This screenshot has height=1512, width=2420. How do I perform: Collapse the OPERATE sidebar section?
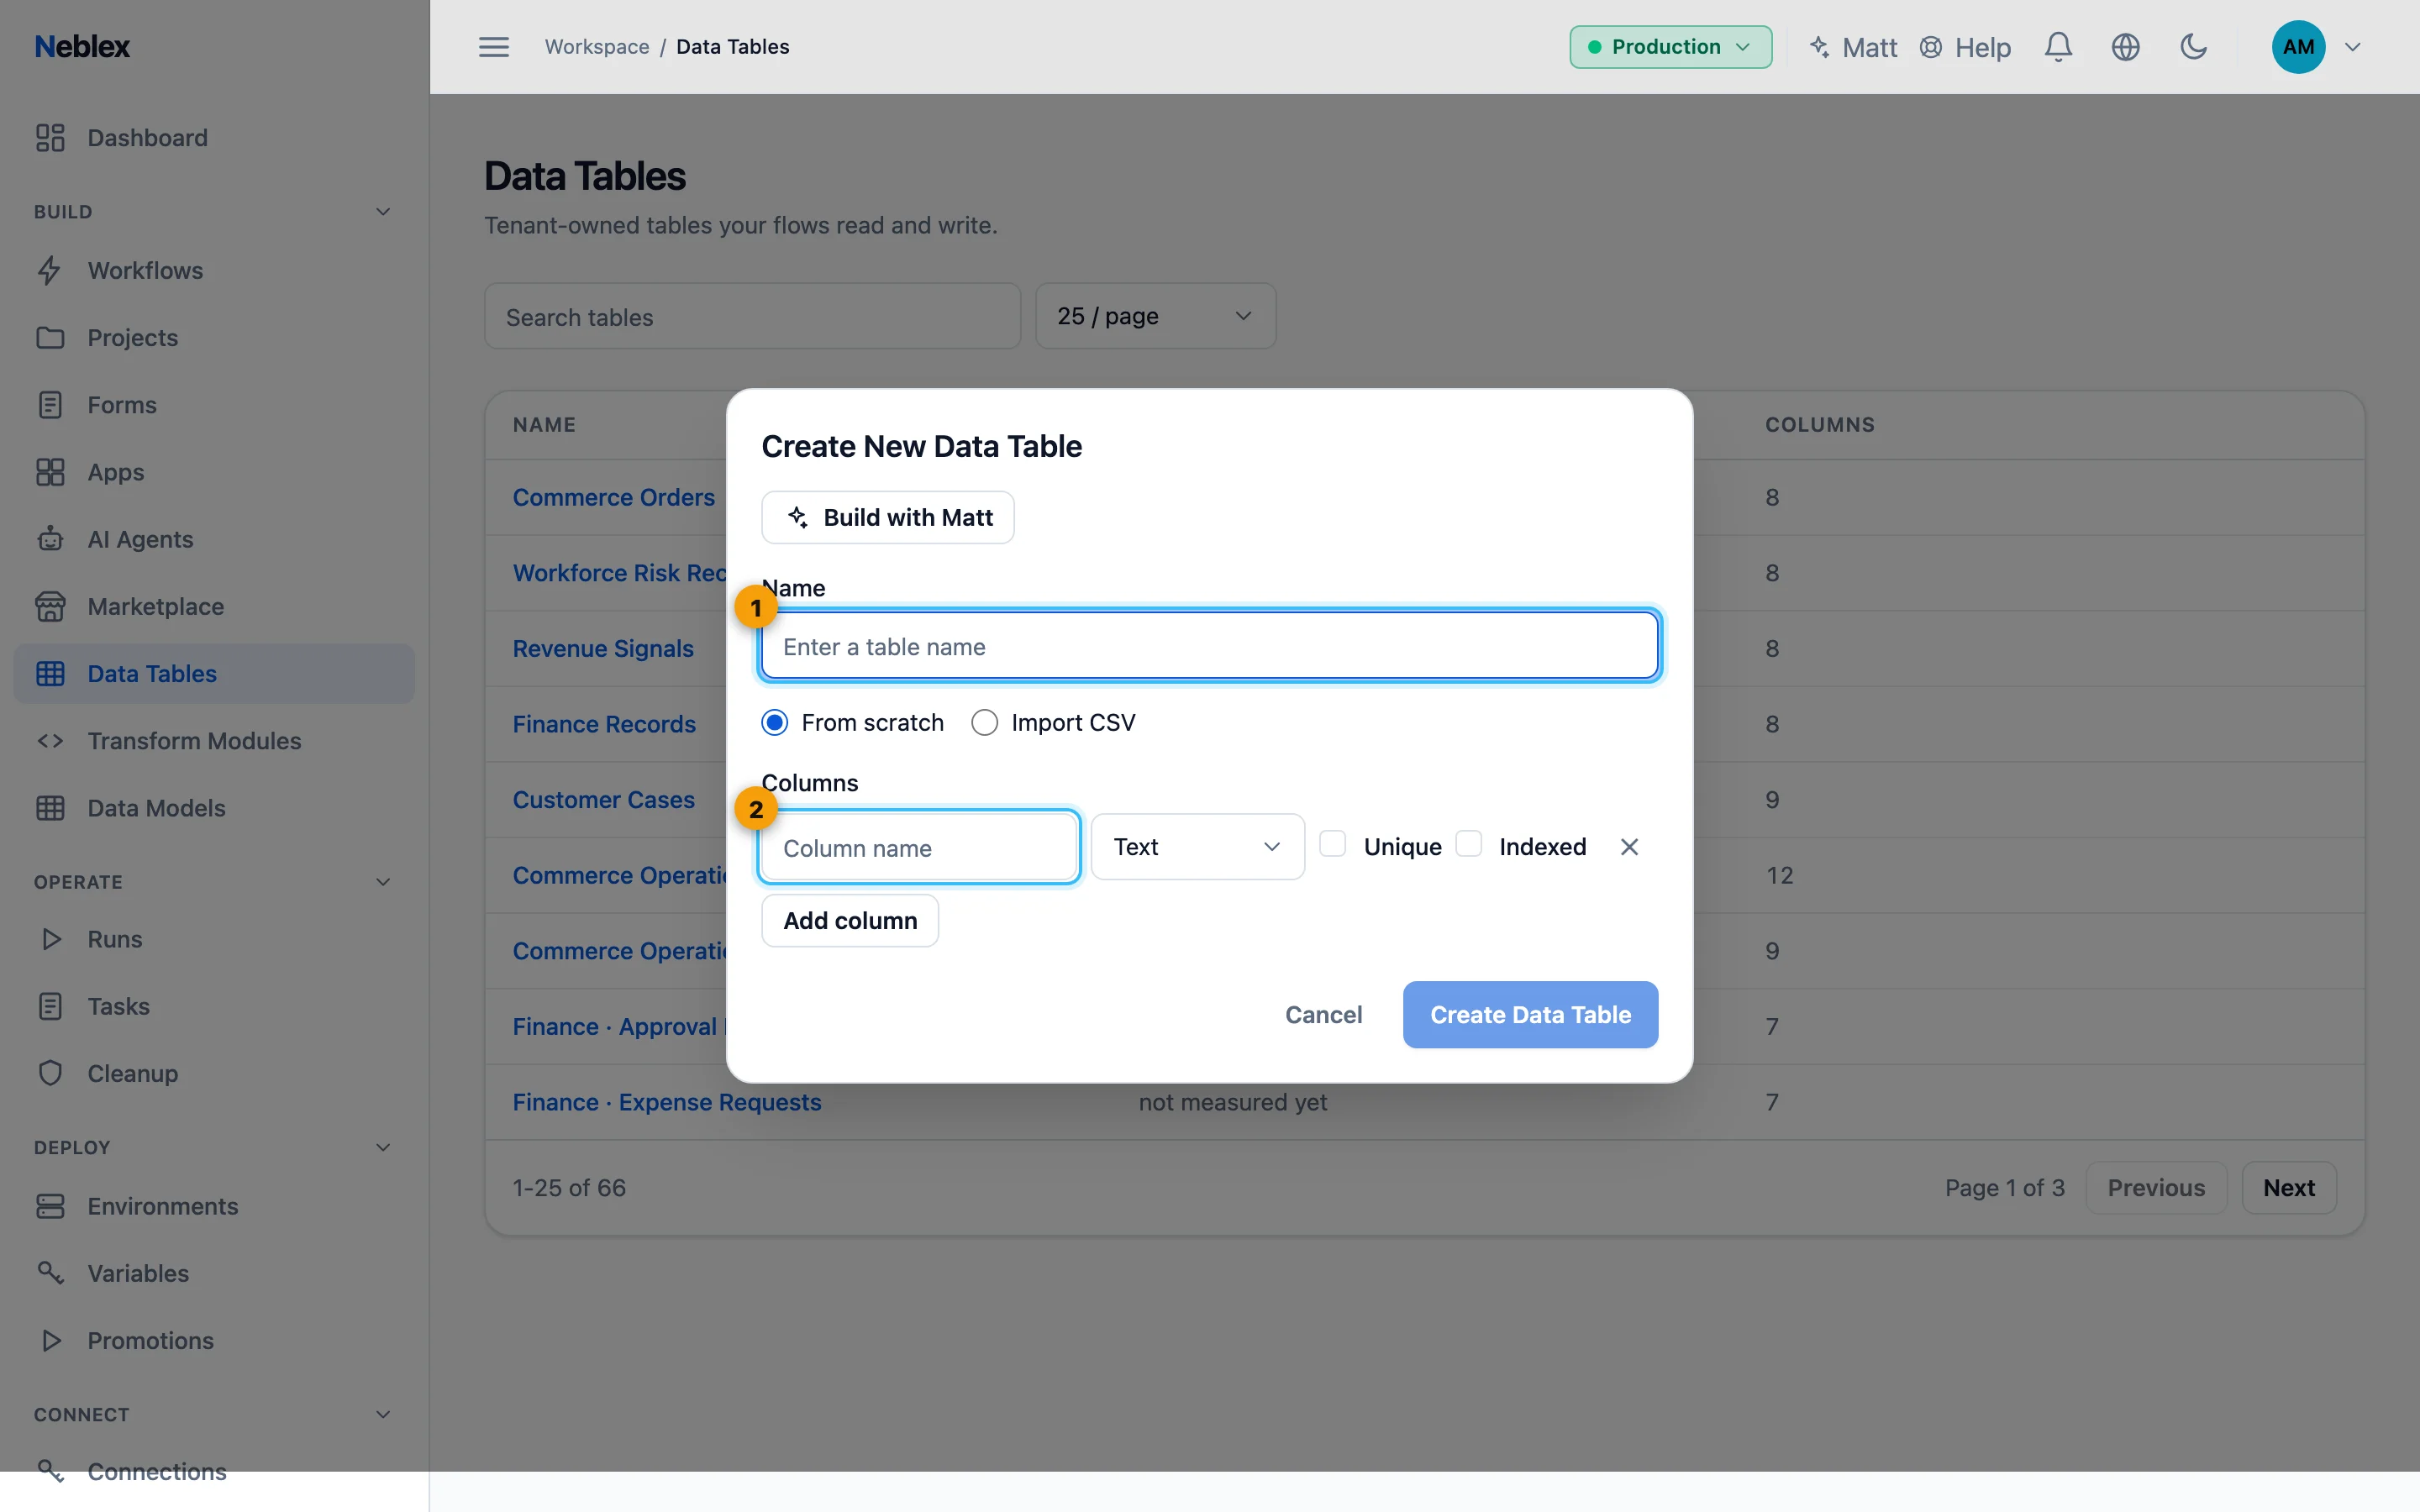[383, 882]
